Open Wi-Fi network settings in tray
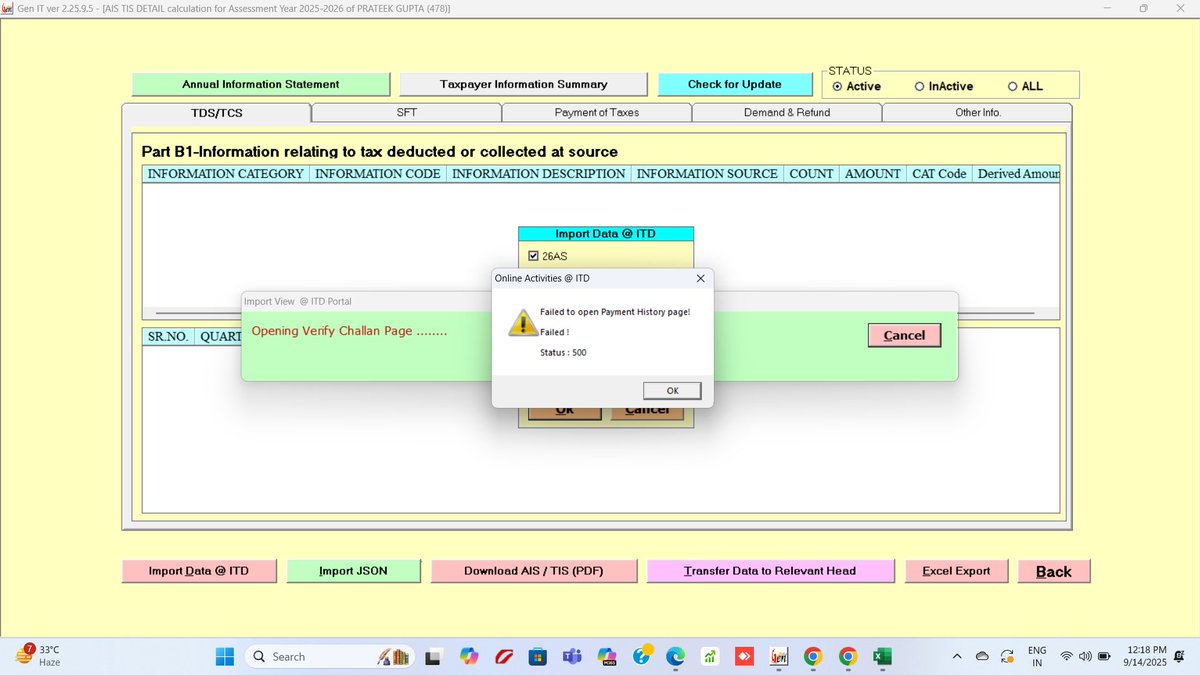Viewport: 1200px width, 675px height. [1067, 657]
